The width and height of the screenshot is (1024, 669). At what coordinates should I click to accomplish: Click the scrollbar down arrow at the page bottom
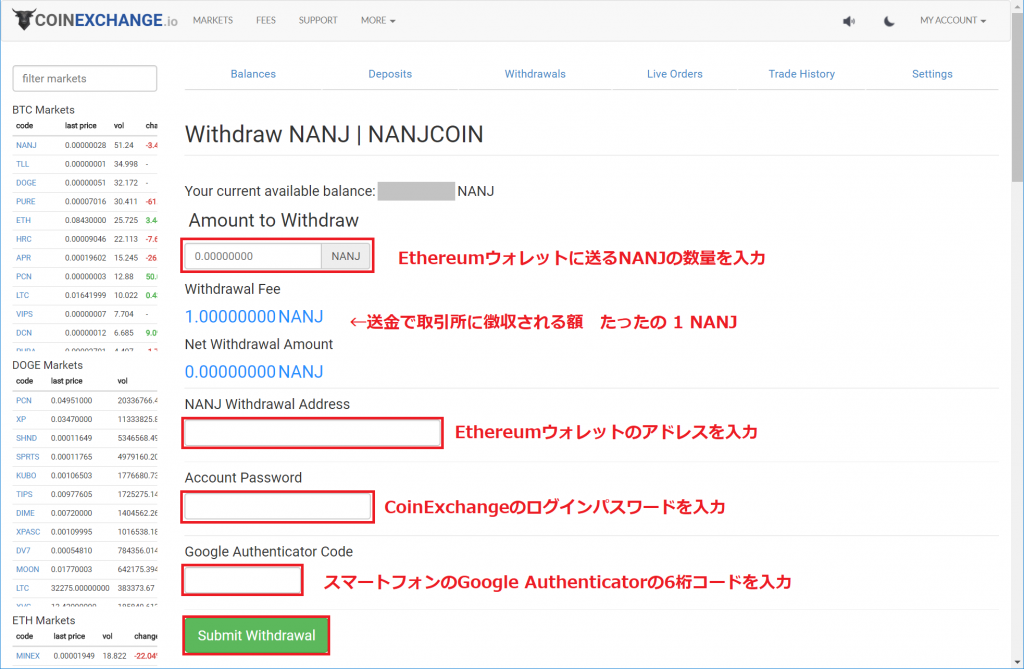pyautogui.click(x=1017, y=662)
